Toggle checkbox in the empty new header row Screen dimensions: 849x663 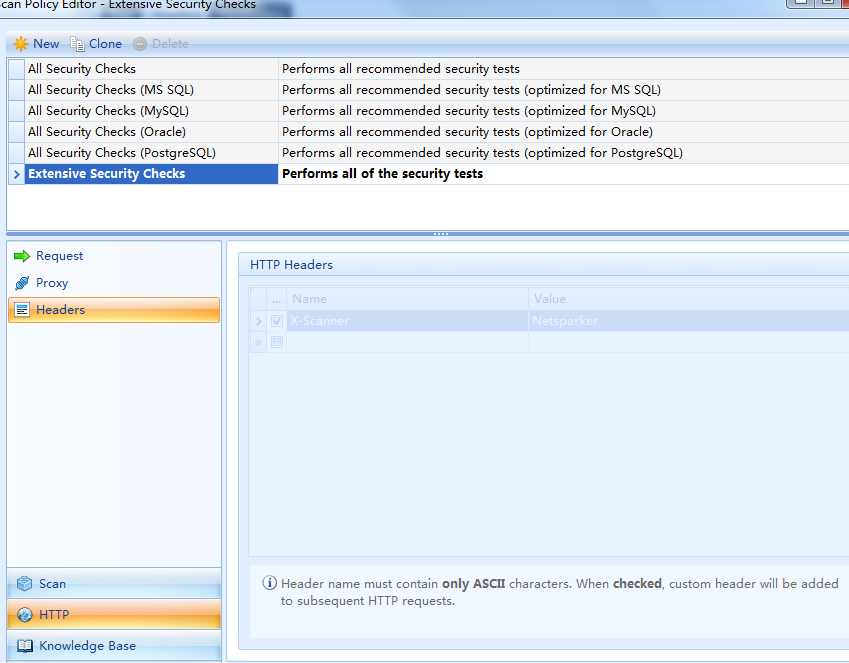coord(277,342)
